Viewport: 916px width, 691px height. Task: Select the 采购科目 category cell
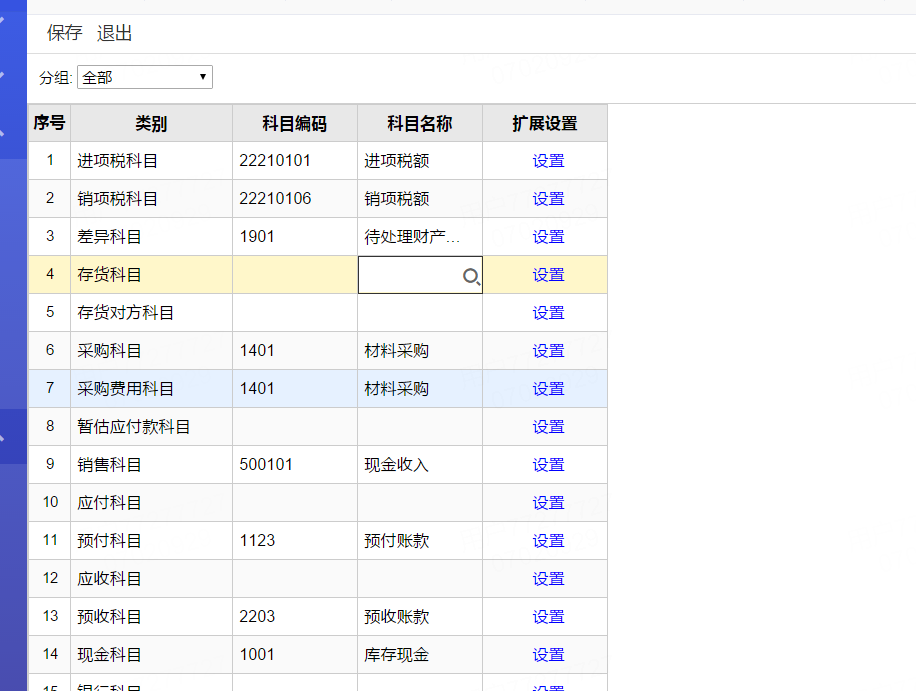click(151, 350)
